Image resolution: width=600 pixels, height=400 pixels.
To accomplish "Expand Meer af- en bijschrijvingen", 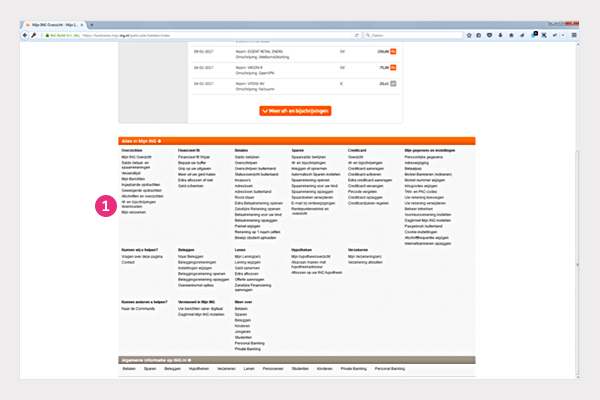I will point(295,111).
